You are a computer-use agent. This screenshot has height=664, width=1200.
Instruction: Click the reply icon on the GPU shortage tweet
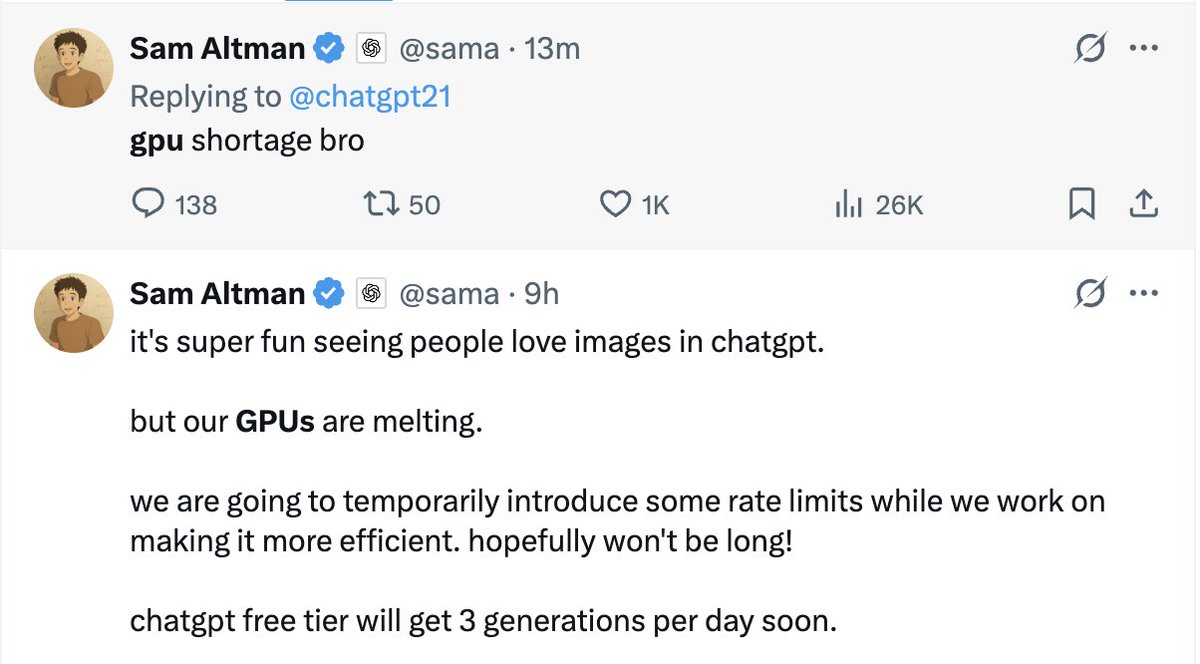(x=148, y=204)
